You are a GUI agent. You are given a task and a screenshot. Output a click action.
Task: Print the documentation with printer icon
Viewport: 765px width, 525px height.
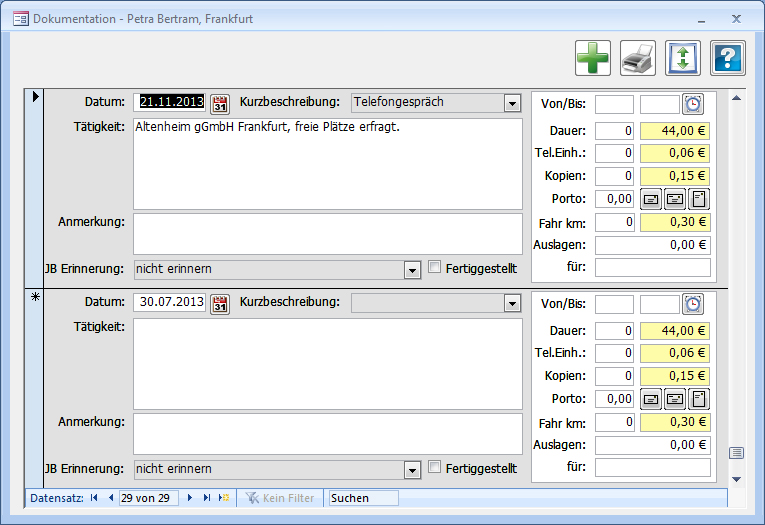[638, 58]
